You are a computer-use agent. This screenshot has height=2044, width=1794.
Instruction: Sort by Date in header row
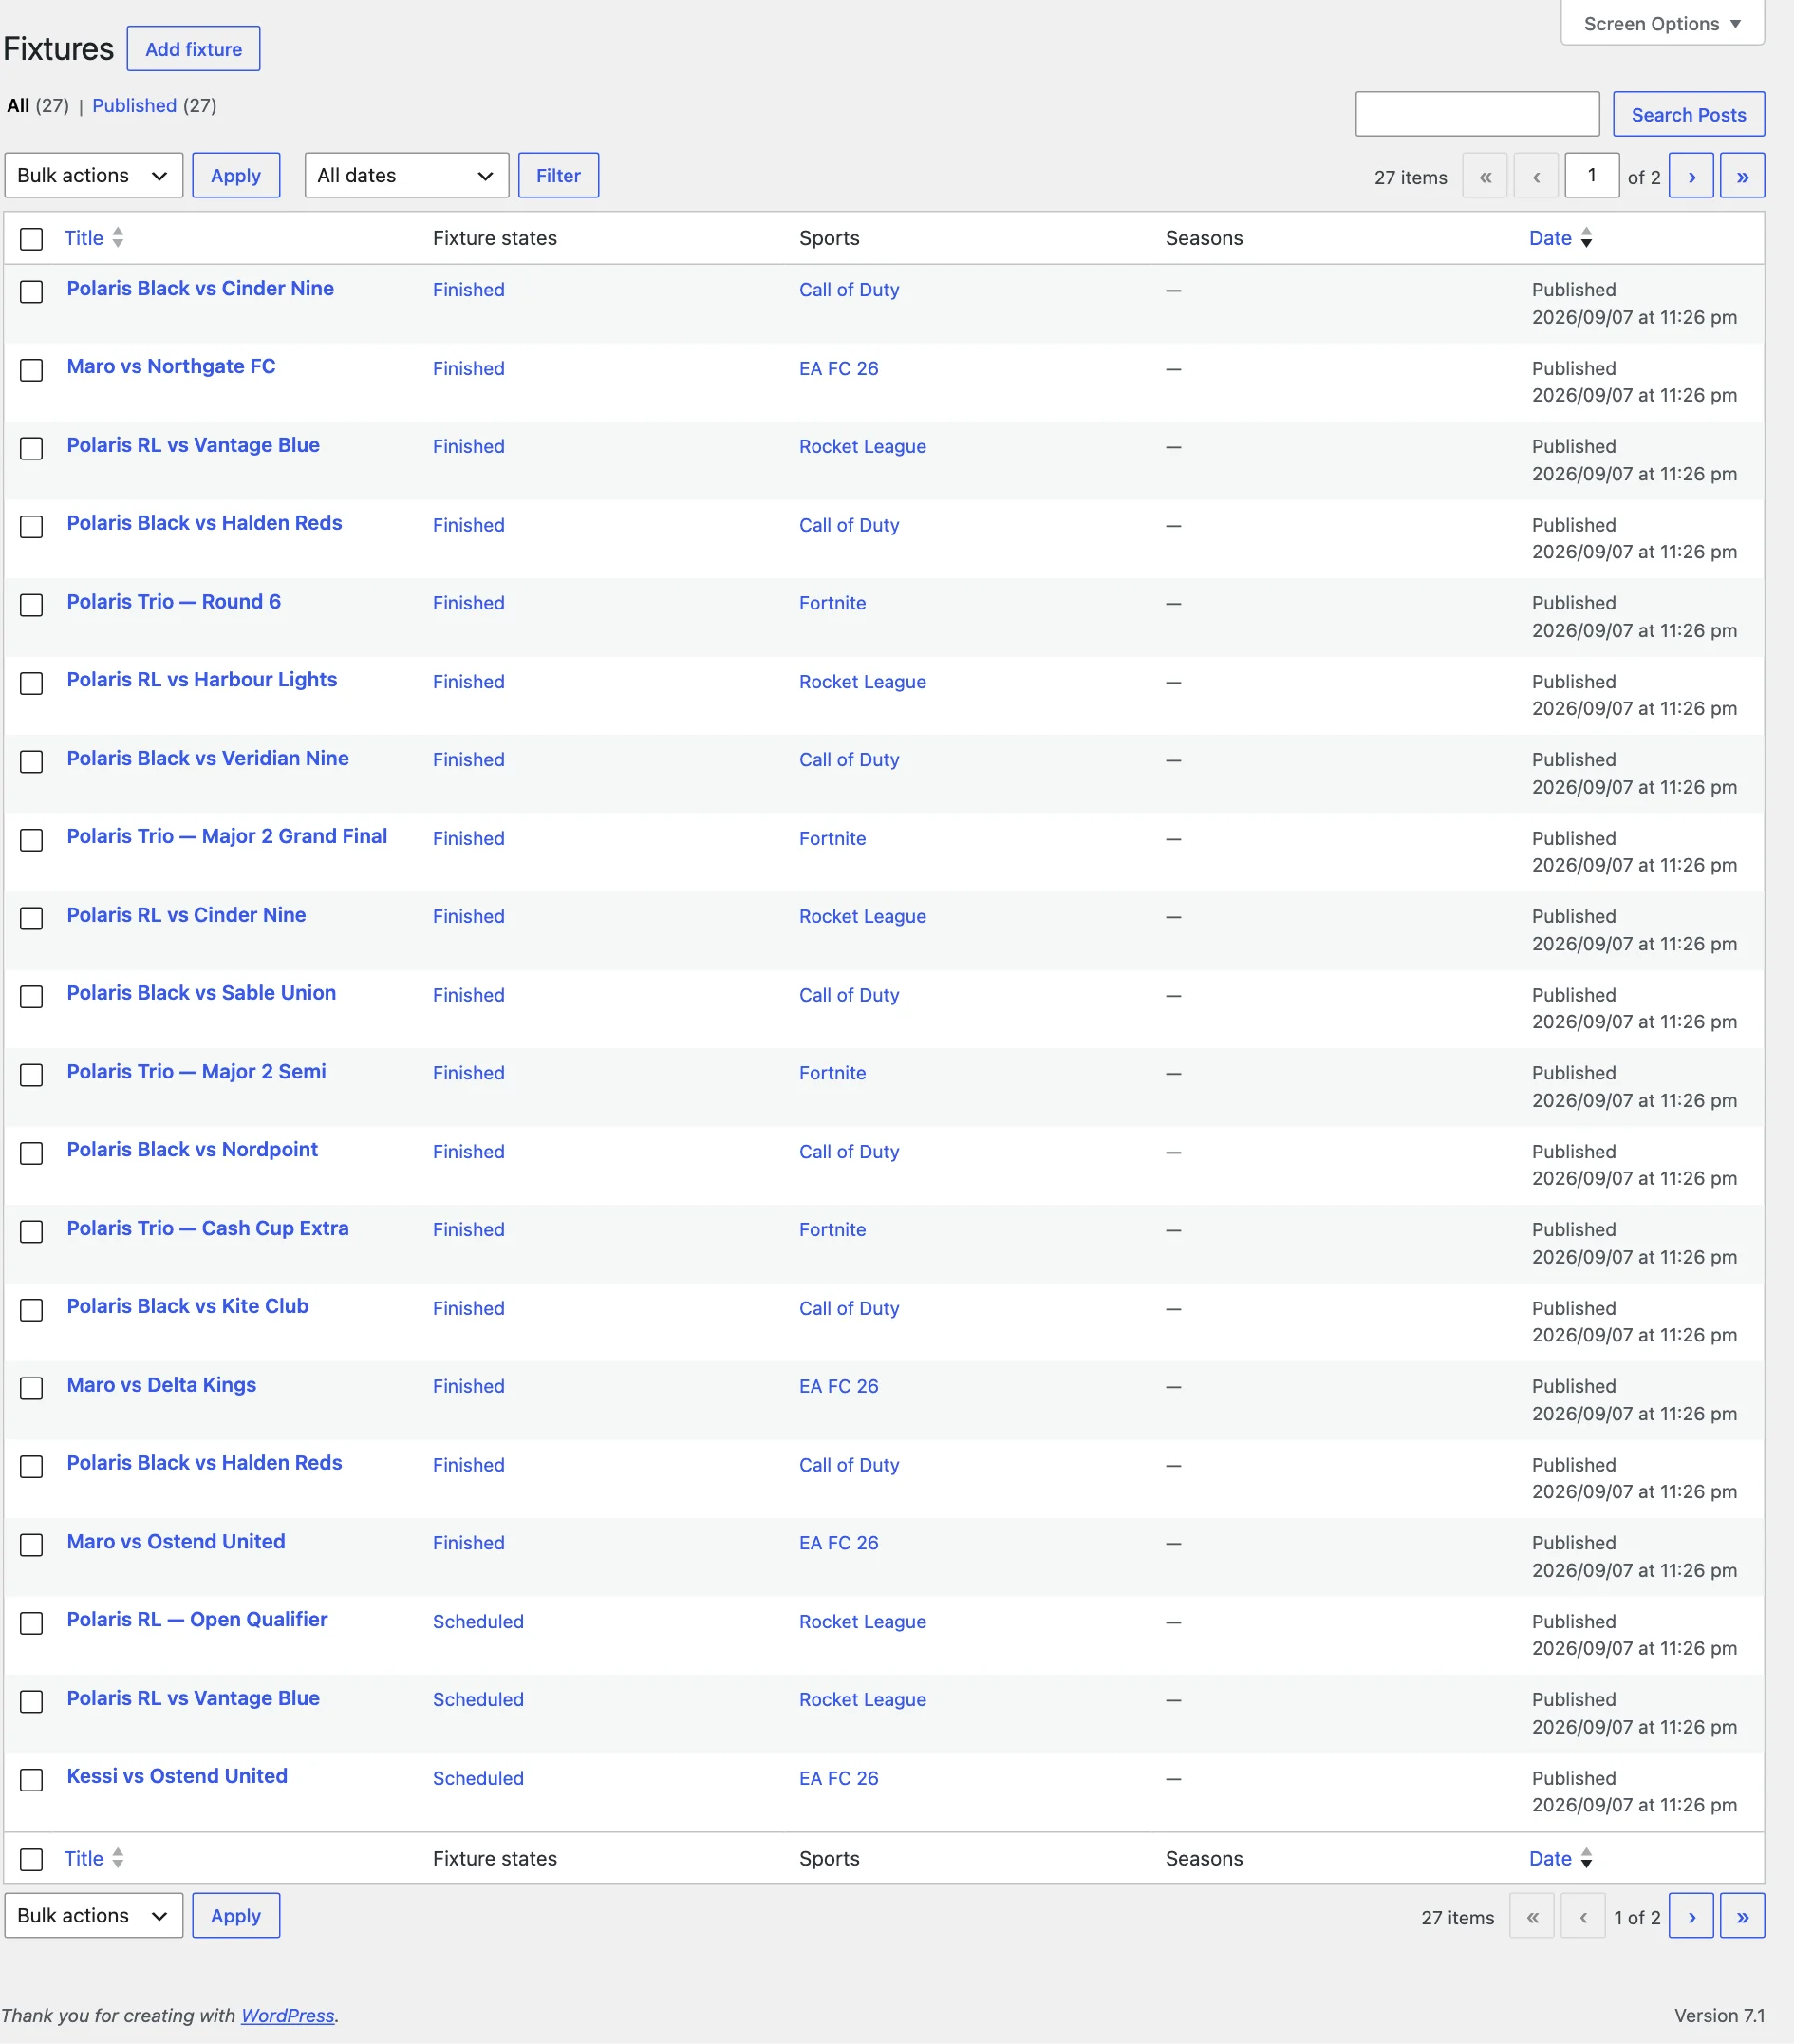click(1560, 238)
